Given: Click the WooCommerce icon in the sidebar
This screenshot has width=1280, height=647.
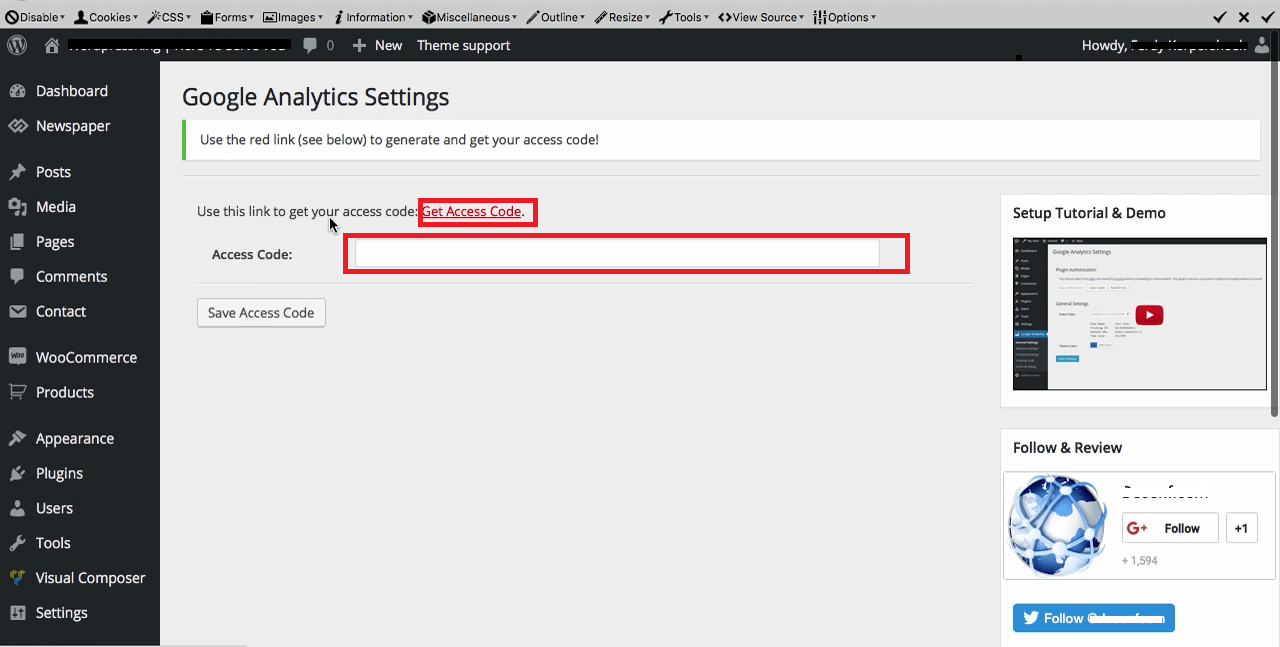Looking at the screenshot, I should 17,357.
